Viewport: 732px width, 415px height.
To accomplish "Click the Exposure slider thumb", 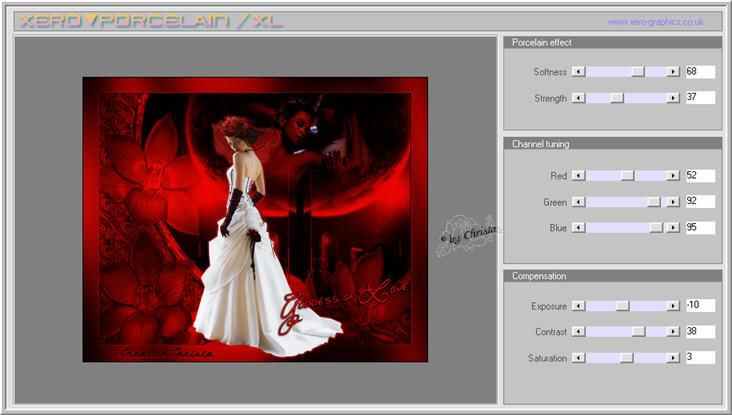I will coord(622,306).
